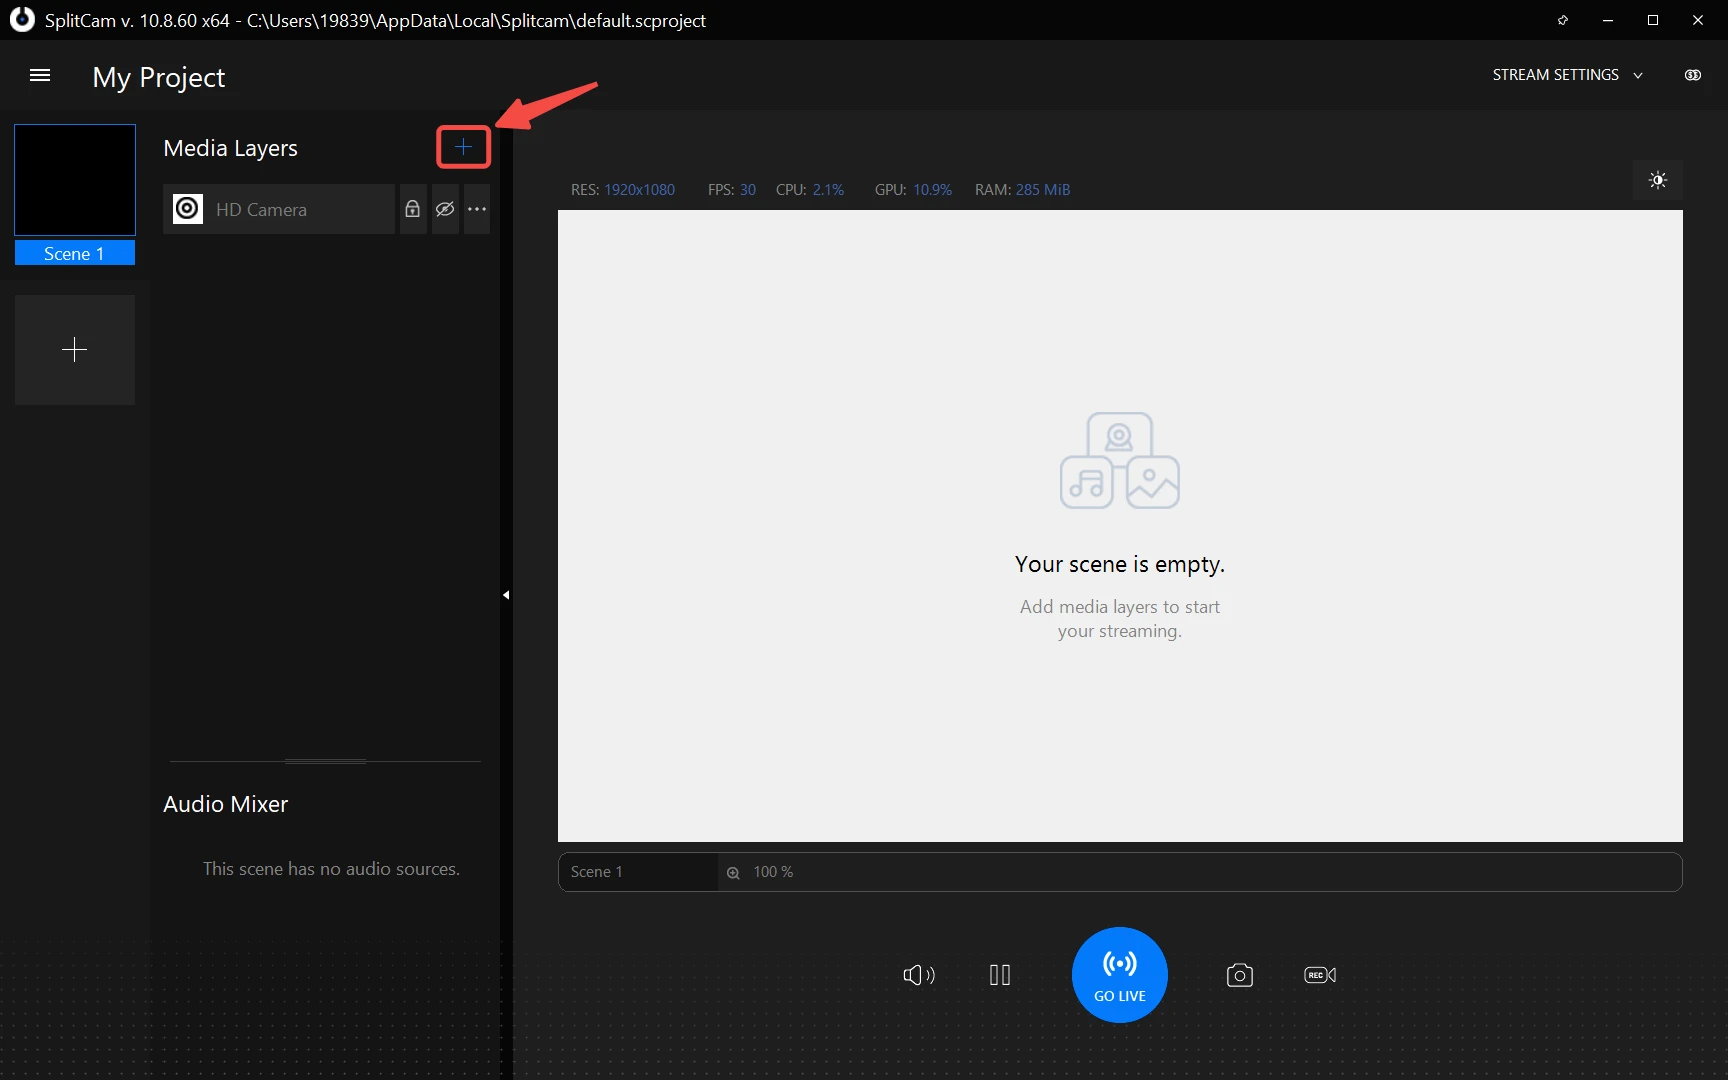1728x1080 pixels.
Task: Toggle lock on HD Camera layer
Action: (412, 209)
